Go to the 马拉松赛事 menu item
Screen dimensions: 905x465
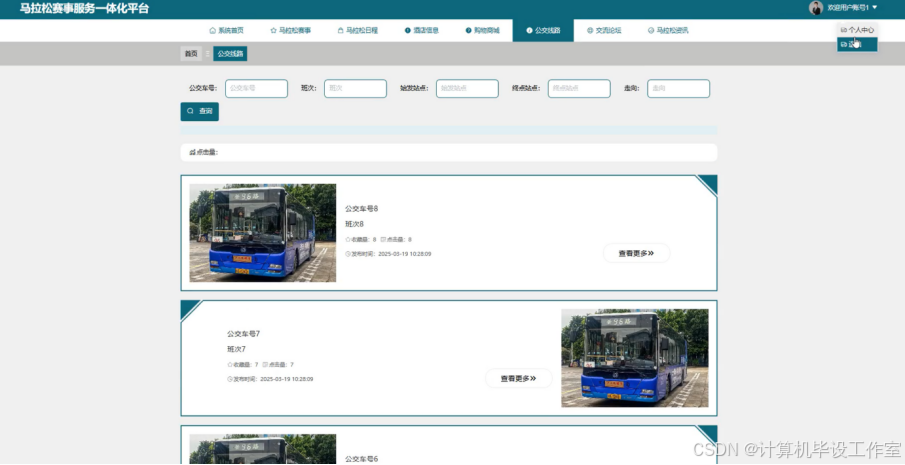(x=290, y=31)
